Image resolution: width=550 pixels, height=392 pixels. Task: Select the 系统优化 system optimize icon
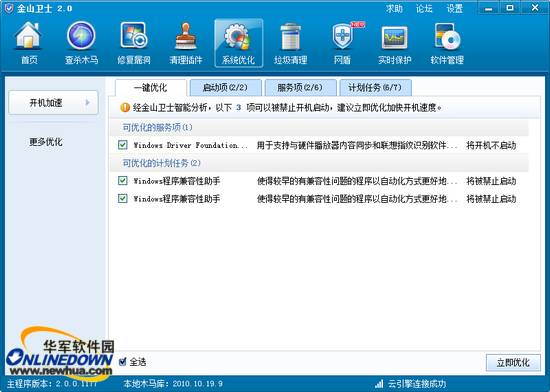[239, 43]
